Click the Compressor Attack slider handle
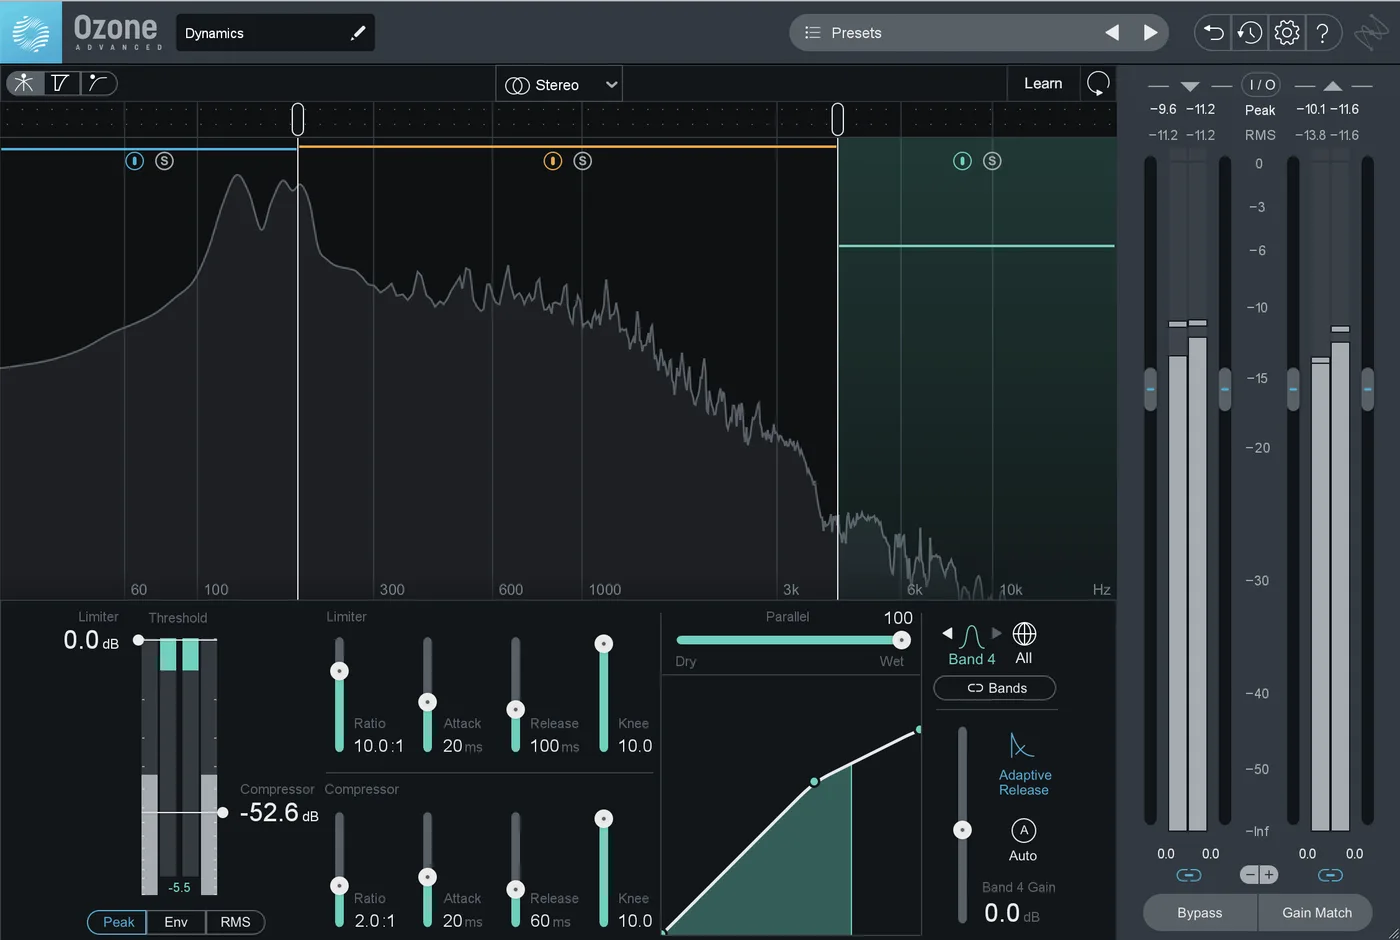Image resolution: width=1400 pixels, height=940 pixels. point(427,877)
